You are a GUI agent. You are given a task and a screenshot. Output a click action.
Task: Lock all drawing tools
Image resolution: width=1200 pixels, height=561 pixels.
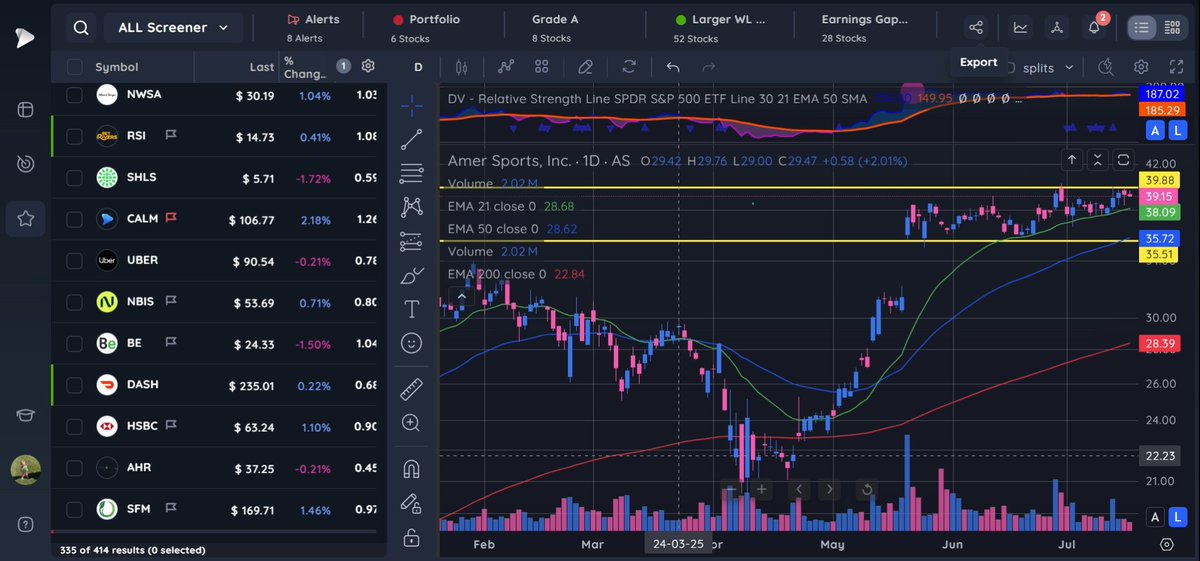[x=411, y=538]
